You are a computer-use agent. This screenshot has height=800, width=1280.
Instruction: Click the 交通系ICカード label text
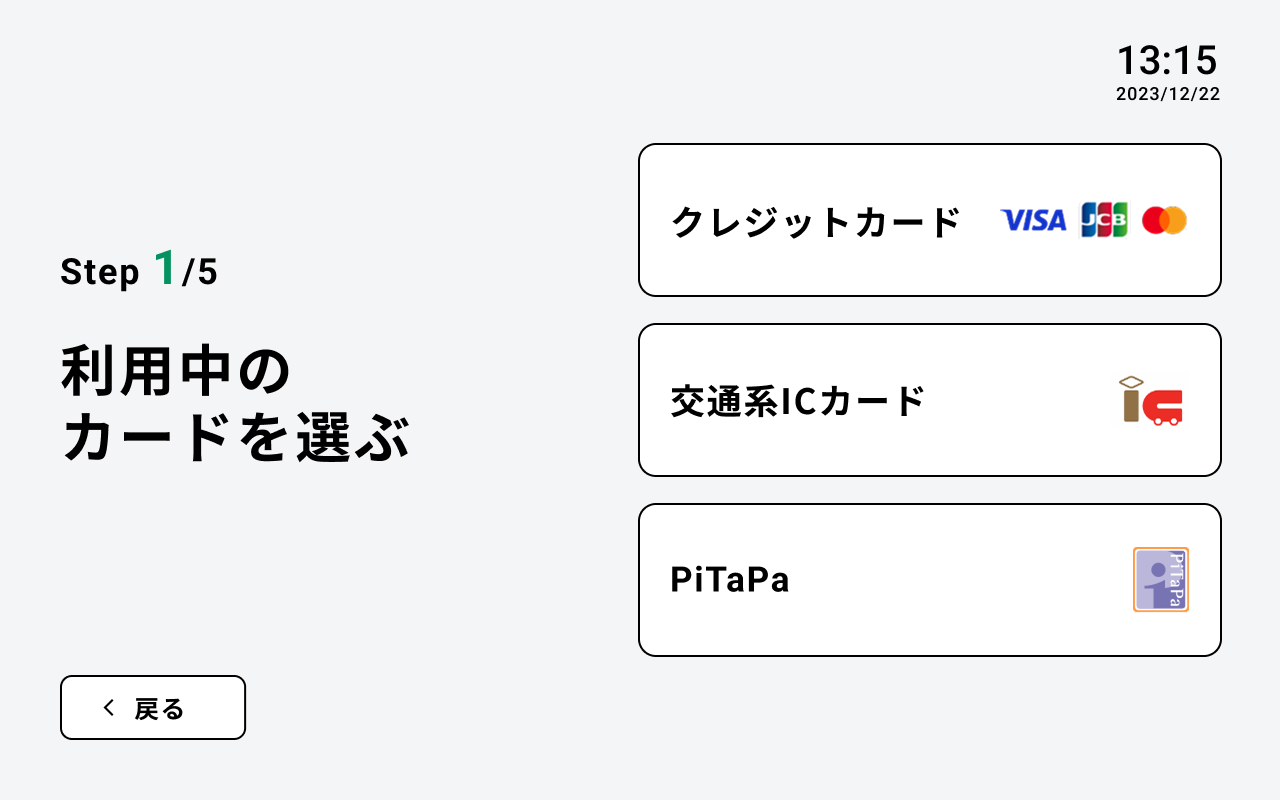pyautogui.click(x=798, y=401)
